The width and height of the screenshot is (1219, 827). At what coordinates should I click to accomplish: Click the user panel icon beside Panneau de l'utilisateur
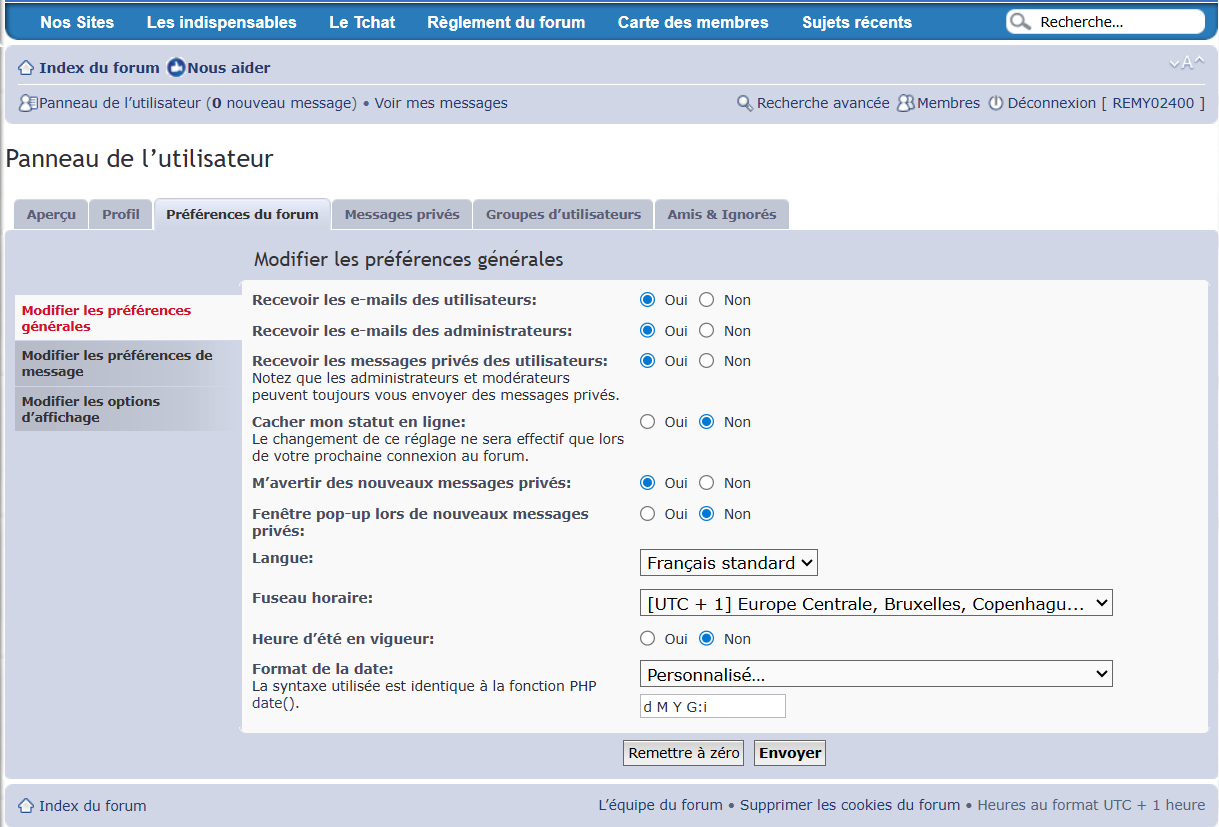(x=28, y=103)
